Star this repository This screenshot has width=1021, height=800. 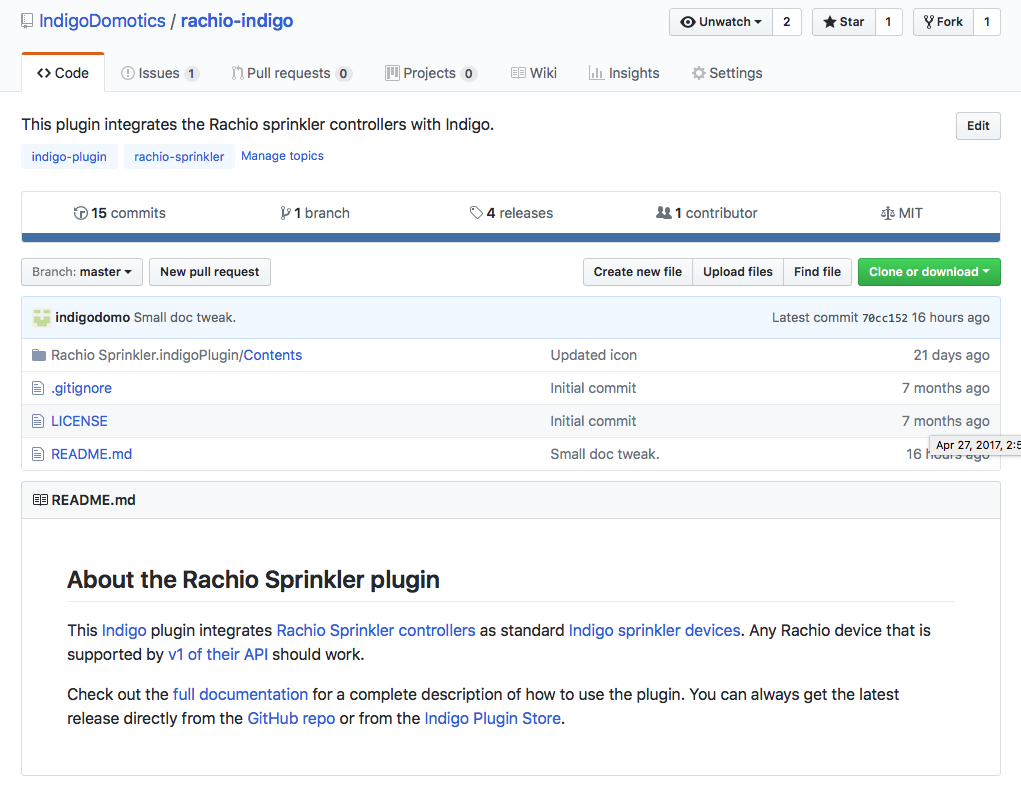tap(844, 22)
